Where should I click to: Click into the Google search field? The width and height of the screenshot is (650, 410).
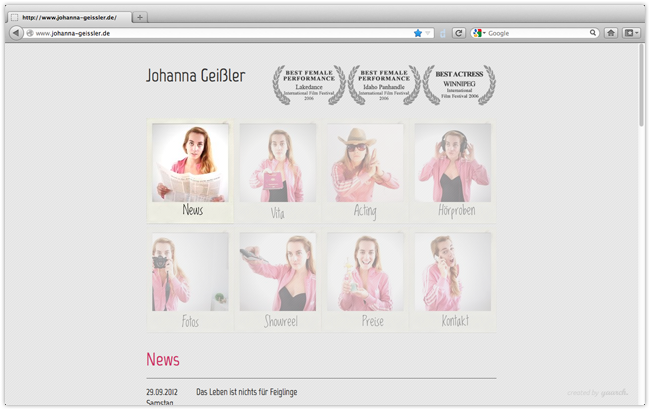(537, 33)
